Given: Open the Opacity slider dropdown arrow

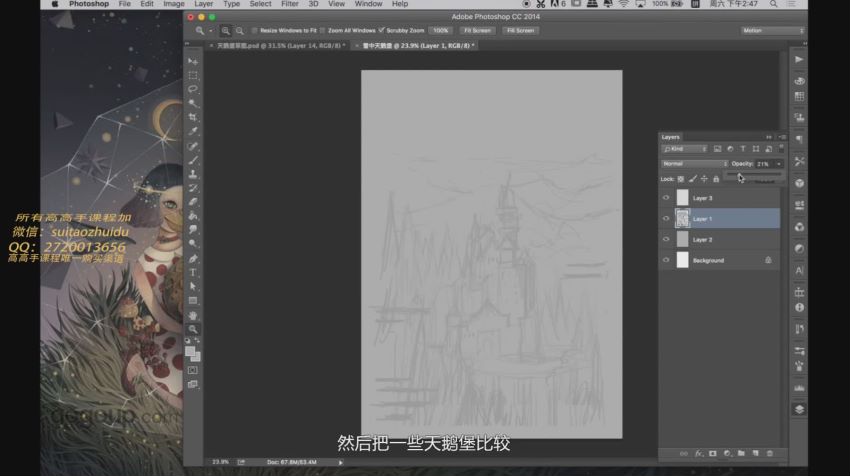Looking at the screenshot, I should click(779, 164).
